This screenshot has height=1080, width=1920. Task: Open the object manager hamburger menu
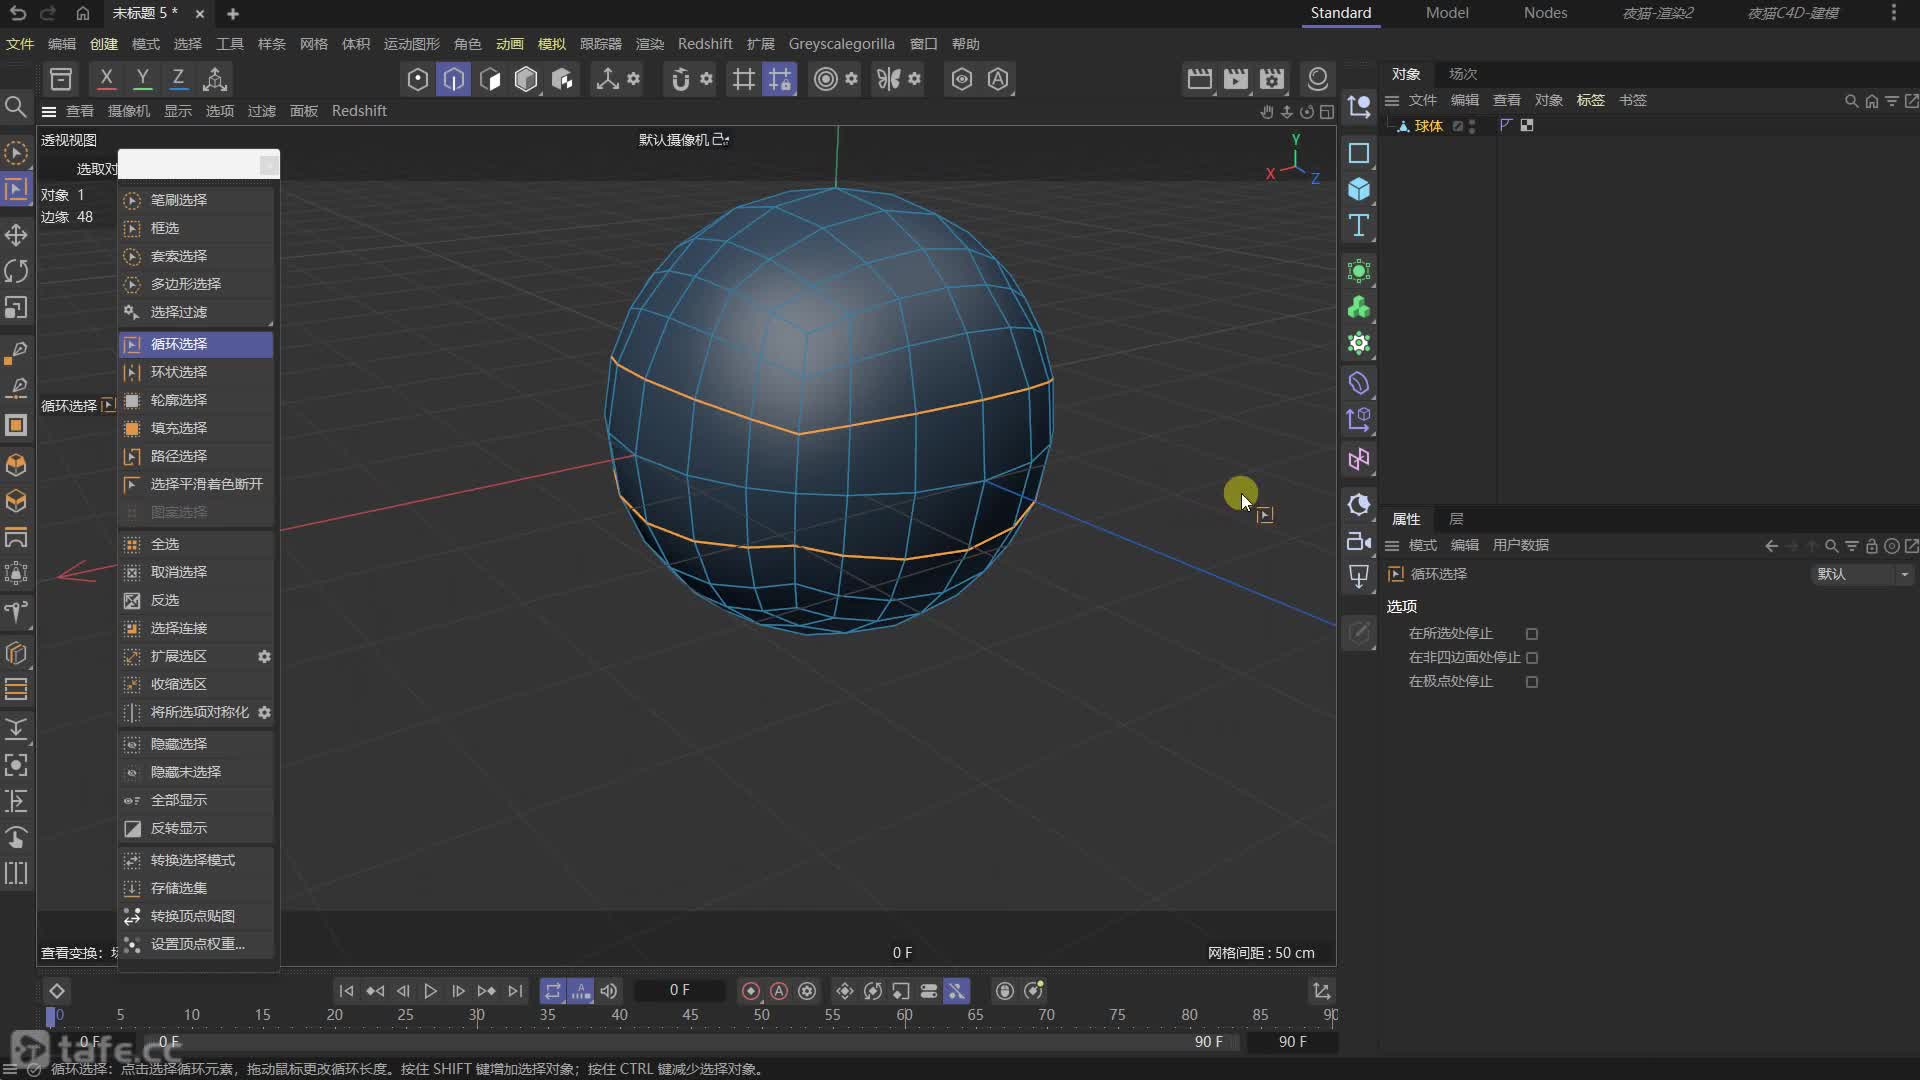[x=1391, y=100]
